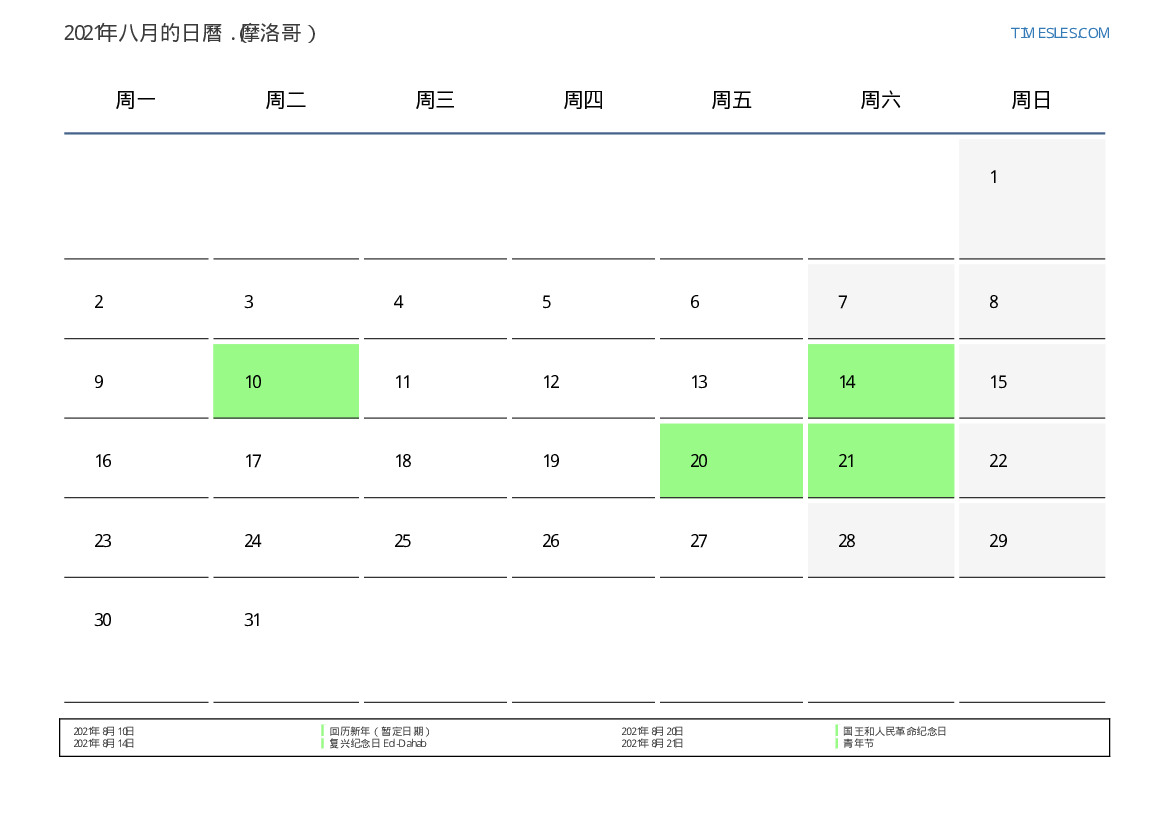
Task: Pick day 11 in the calendar
Action: coord(435,380)
